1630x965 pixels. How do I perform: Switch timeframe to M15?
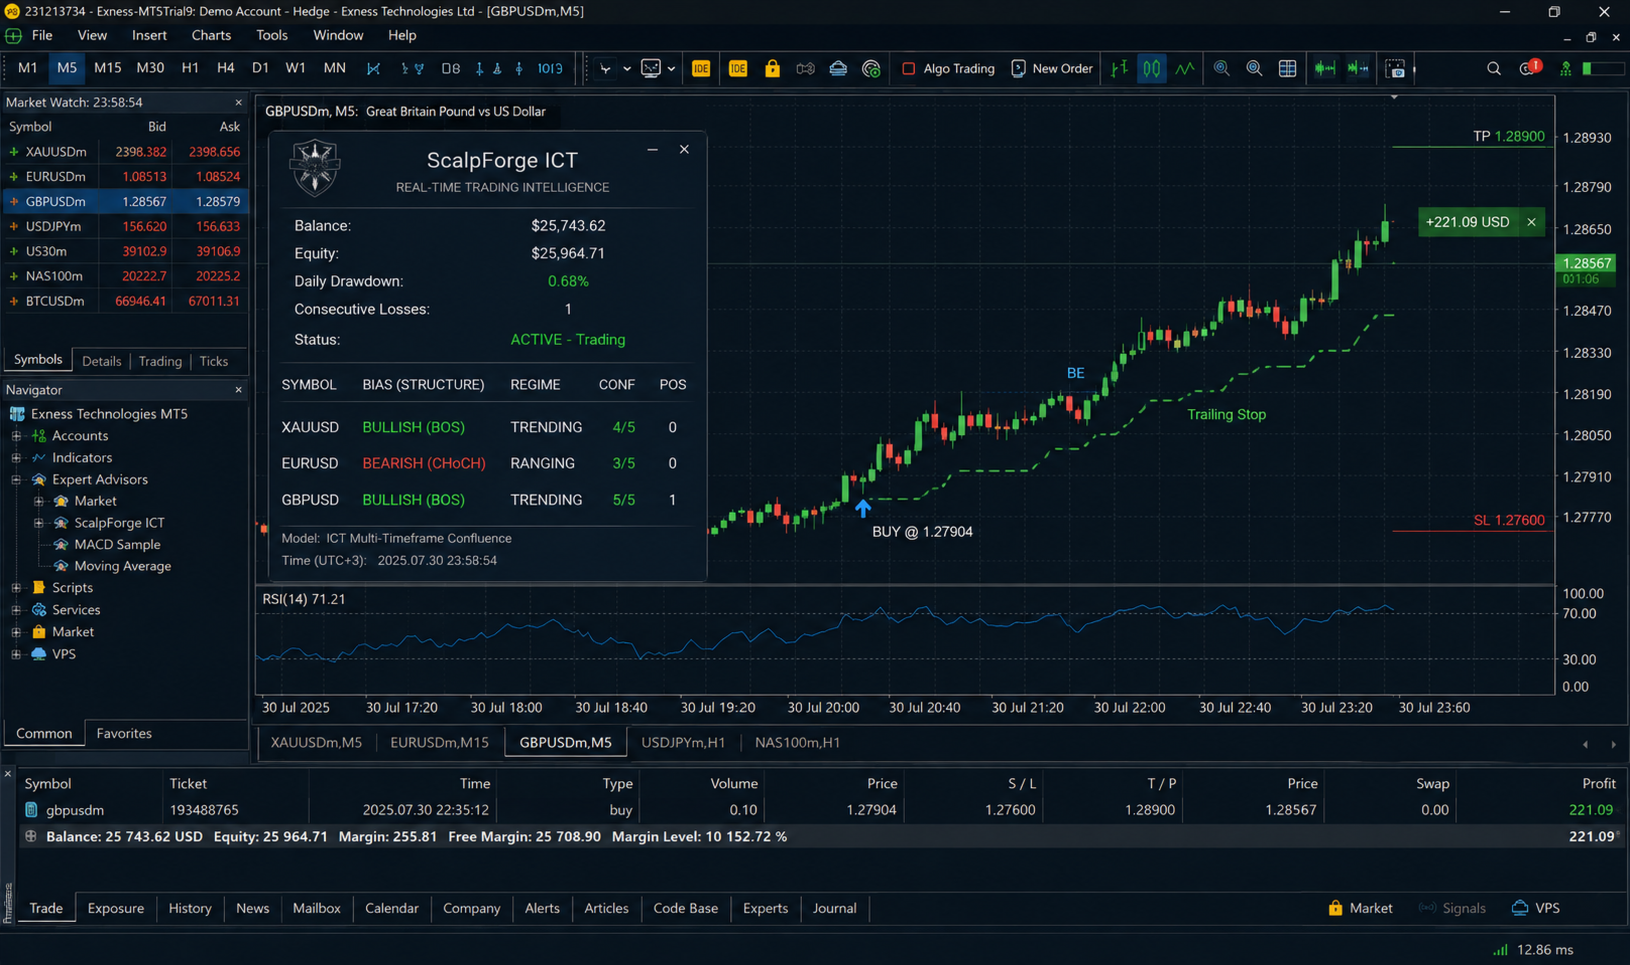(x=107, y=68)
